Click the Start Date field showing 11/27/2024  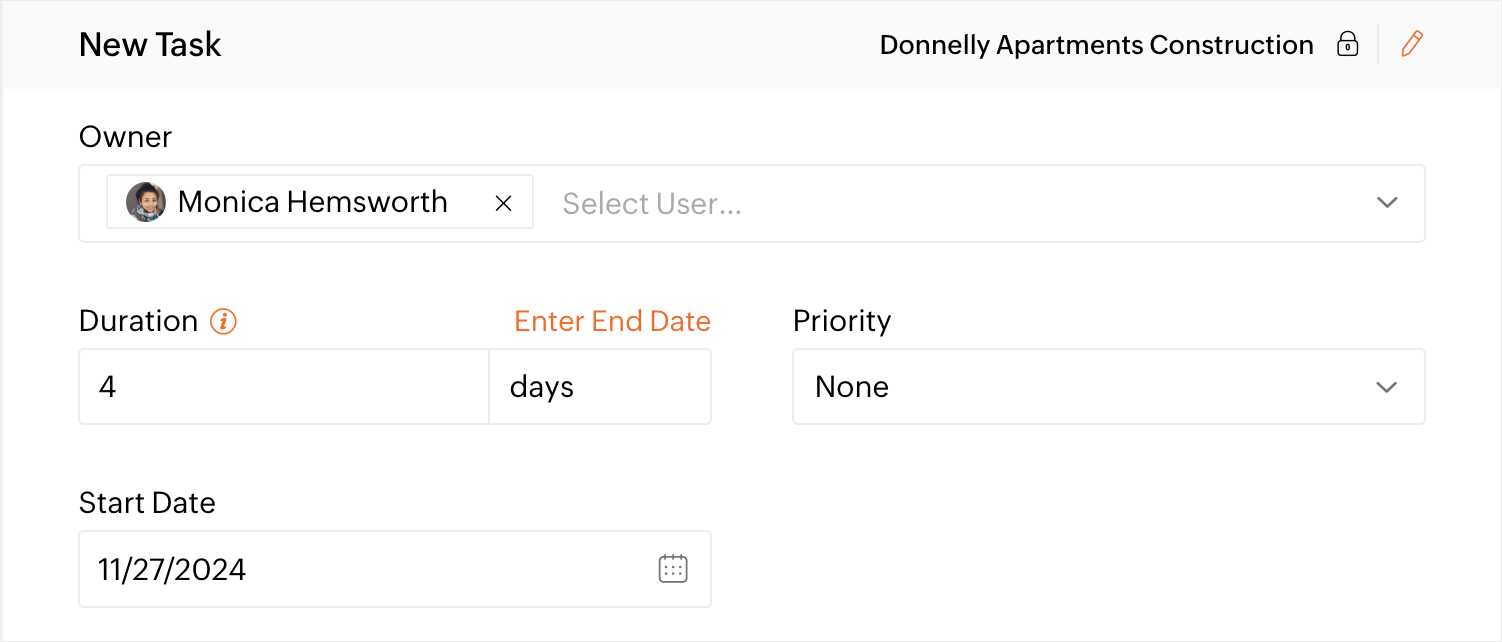tap(360, 570)
